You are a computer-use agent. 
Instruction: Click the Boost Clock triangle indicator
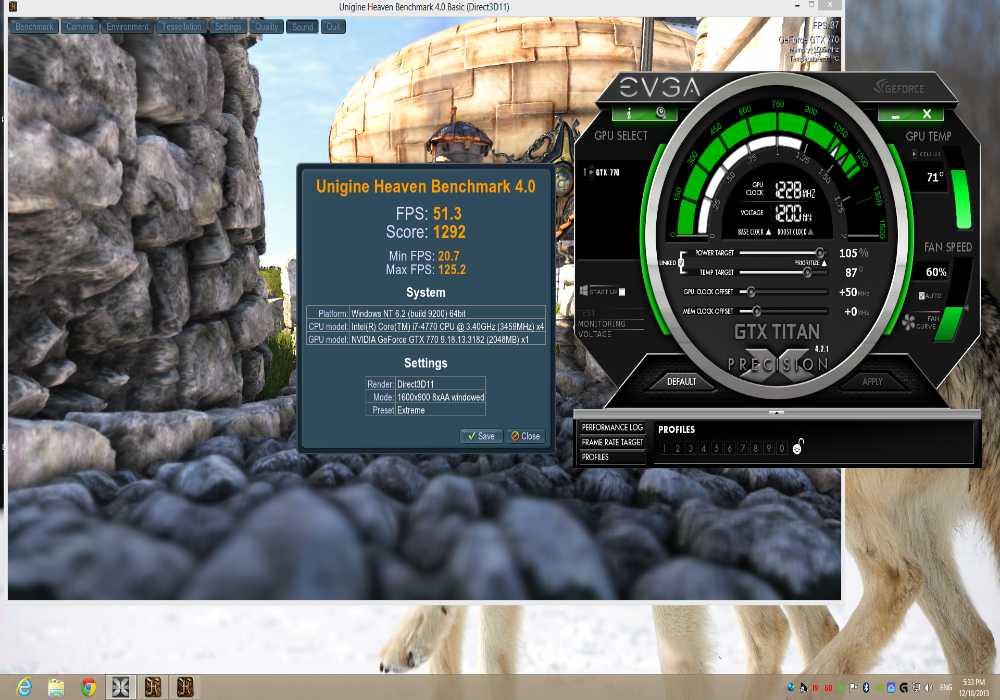[811, 232]
